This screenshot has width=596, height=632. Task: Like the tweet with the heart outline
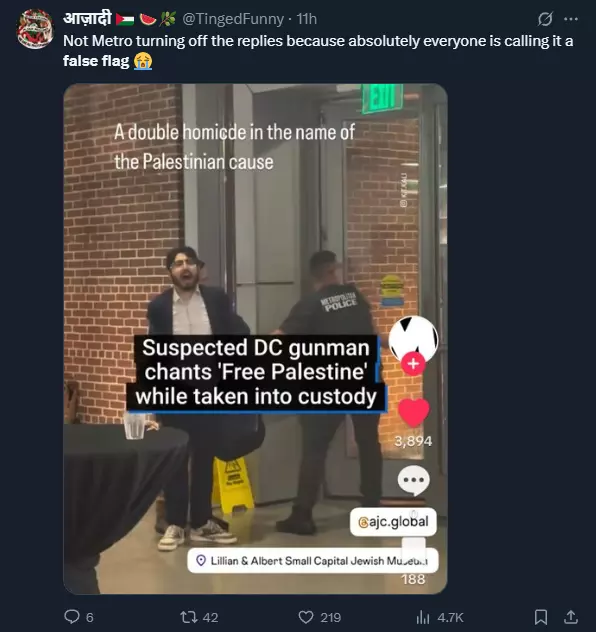click(x=306, y=617)
